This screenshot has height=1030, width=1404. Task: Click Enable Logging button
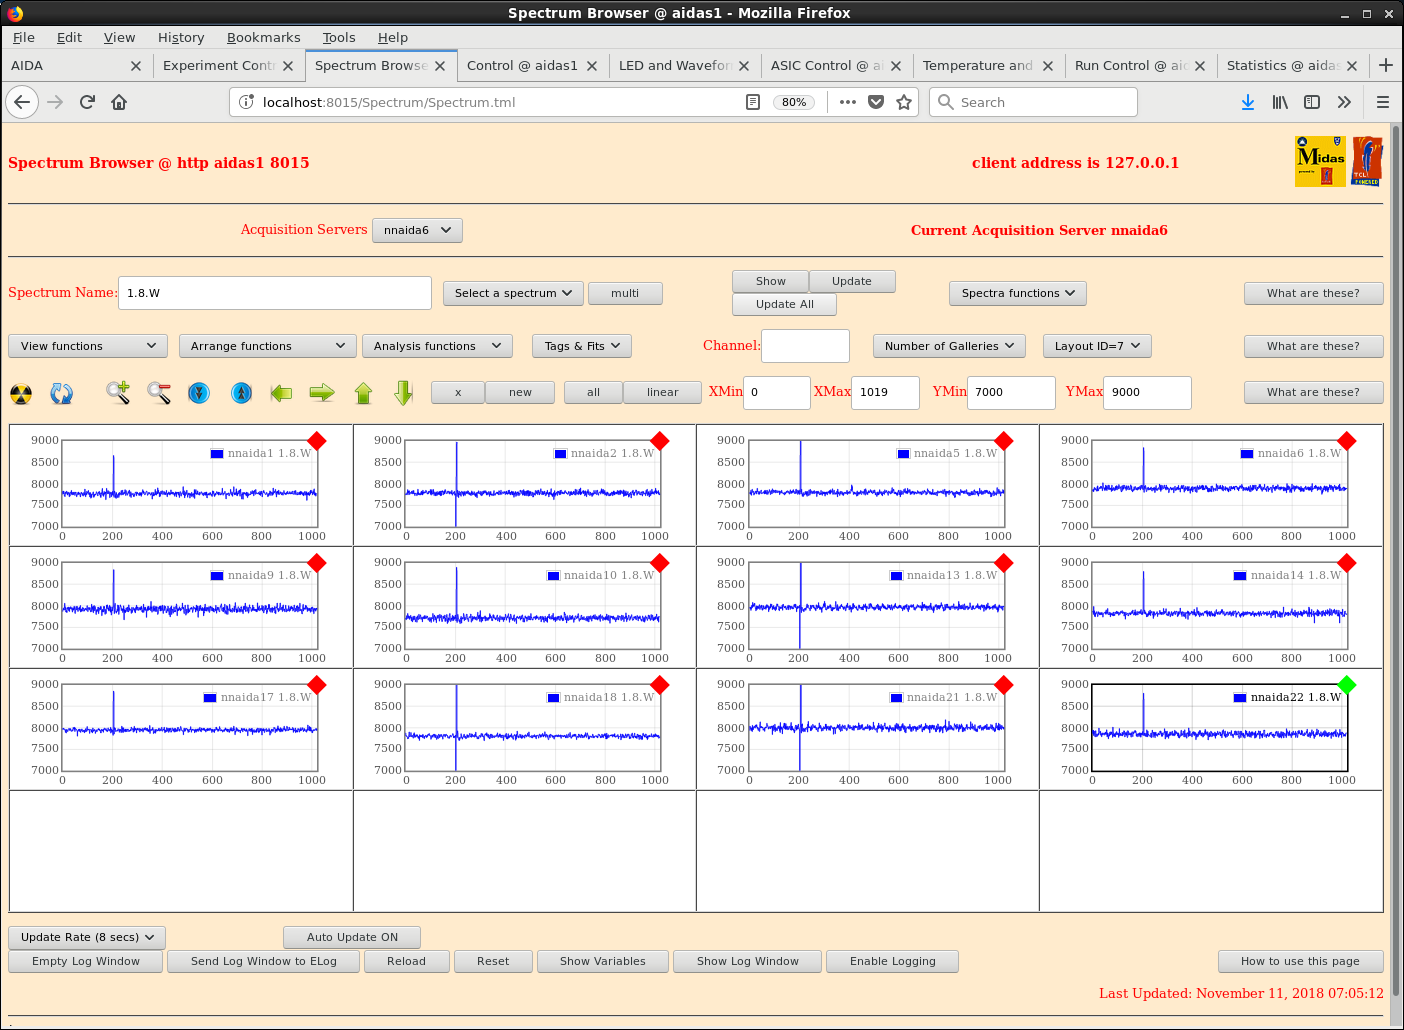point(892,961)
